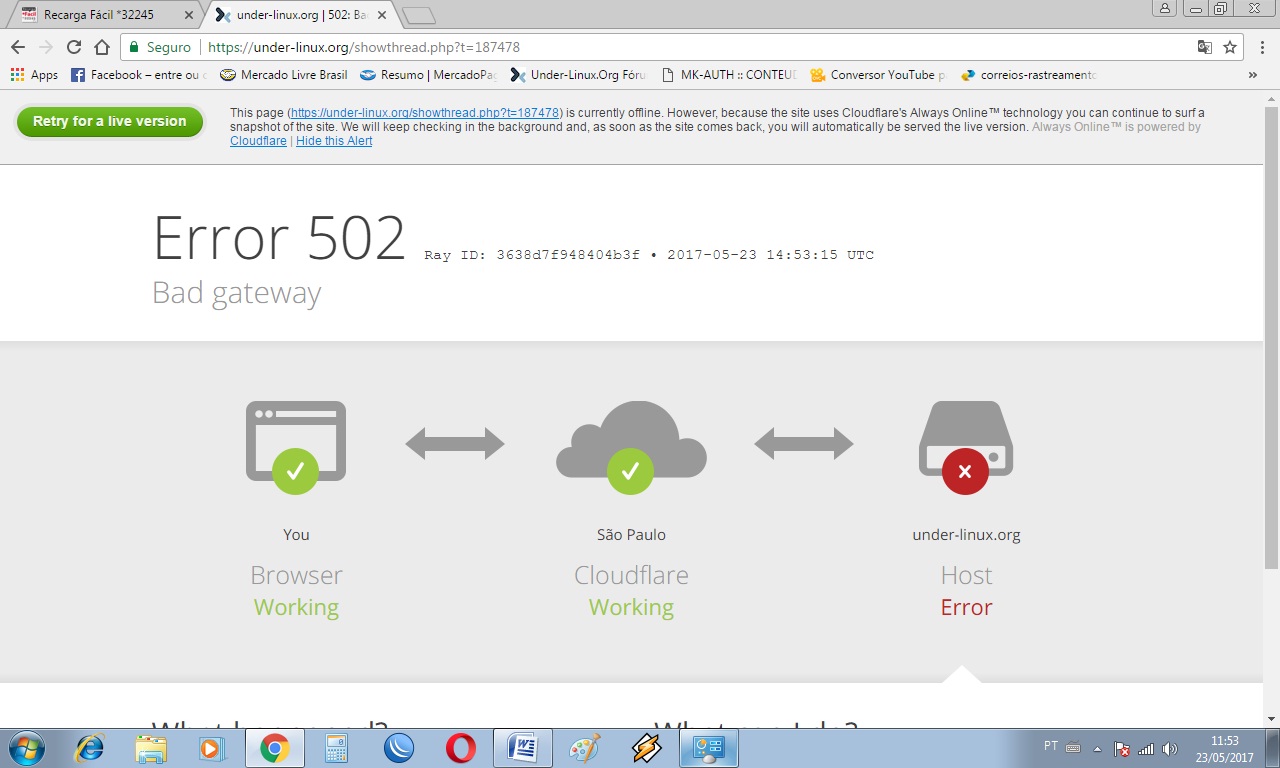The width and height of the screenshot is (1280, 768).
Task: Open the correios-rastreamento bookmark
Action: tap(1028, 75)
